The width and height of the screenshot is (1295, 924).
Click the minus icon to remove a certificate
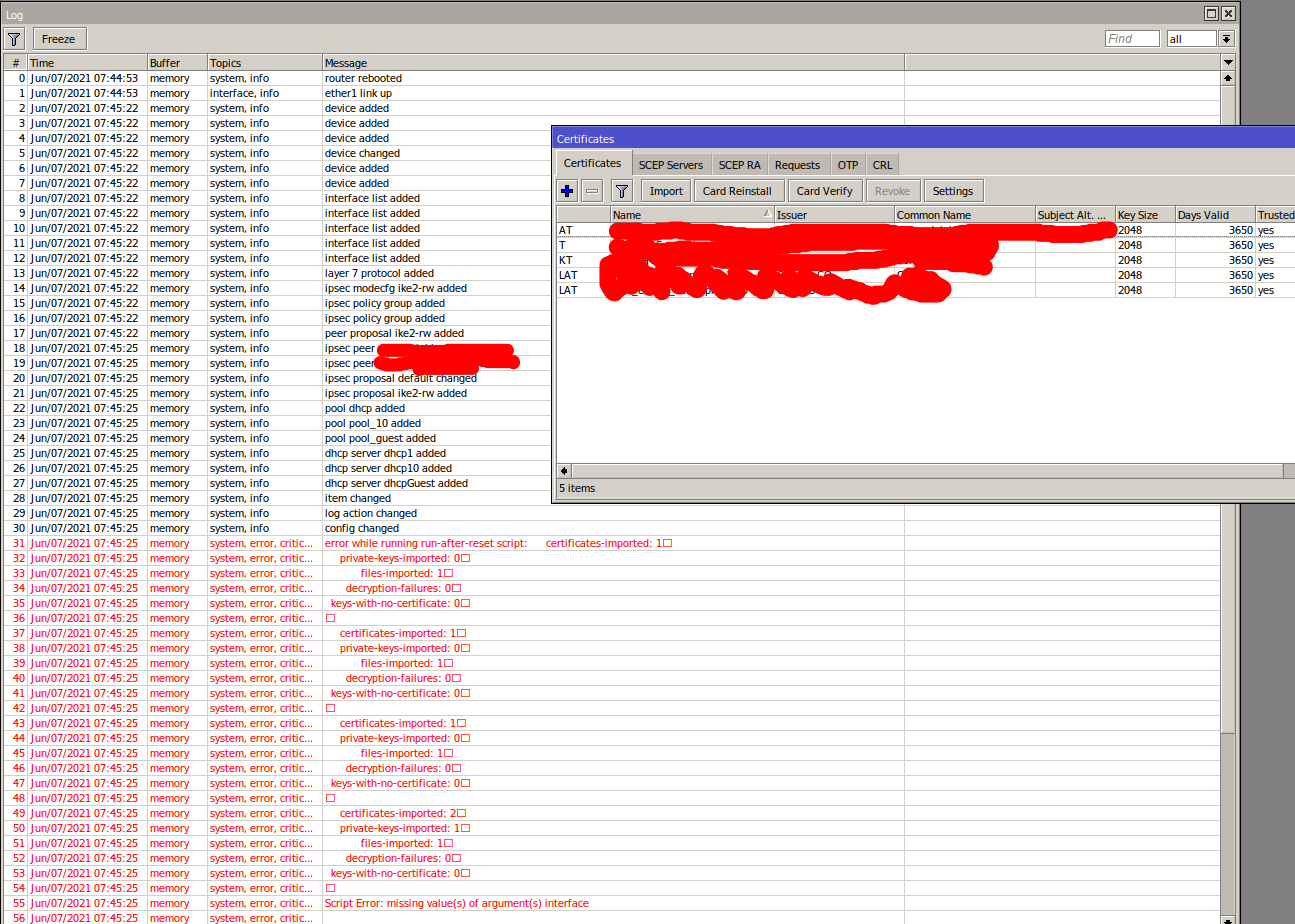coord(592,190)
